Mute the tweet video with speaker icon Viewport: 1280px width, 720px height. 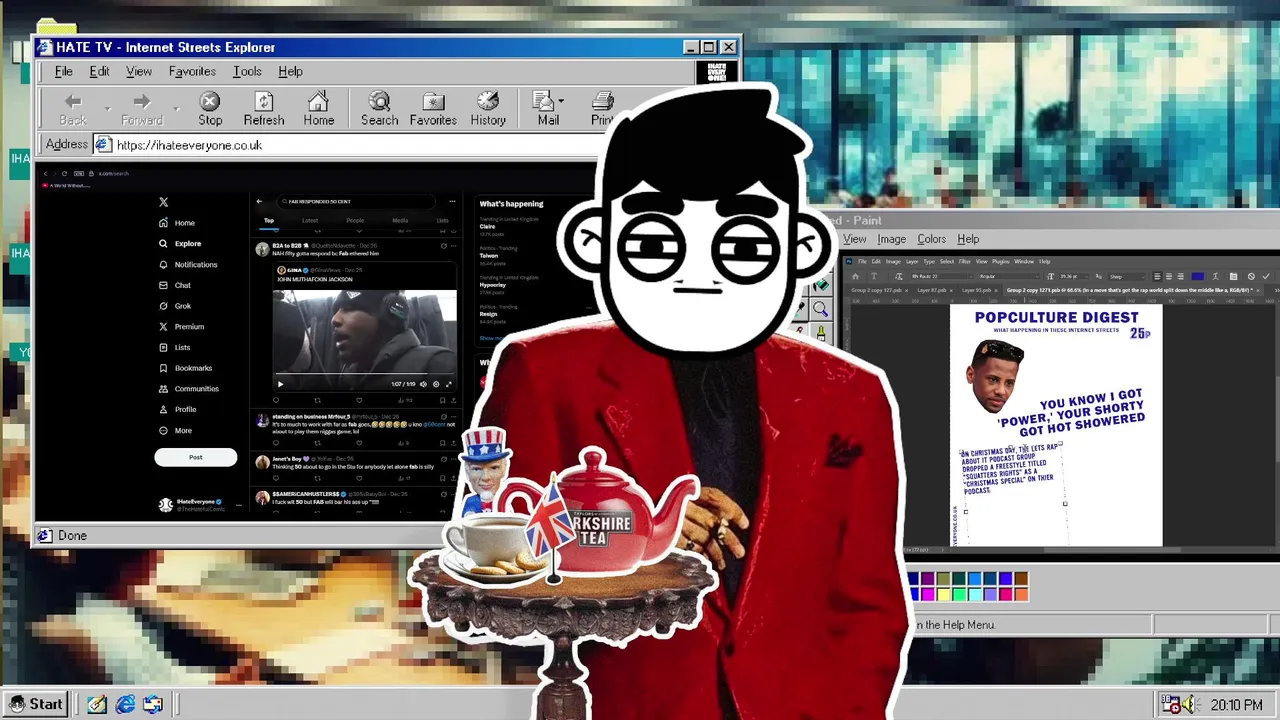pyautogui.click(x=423, y=384)
